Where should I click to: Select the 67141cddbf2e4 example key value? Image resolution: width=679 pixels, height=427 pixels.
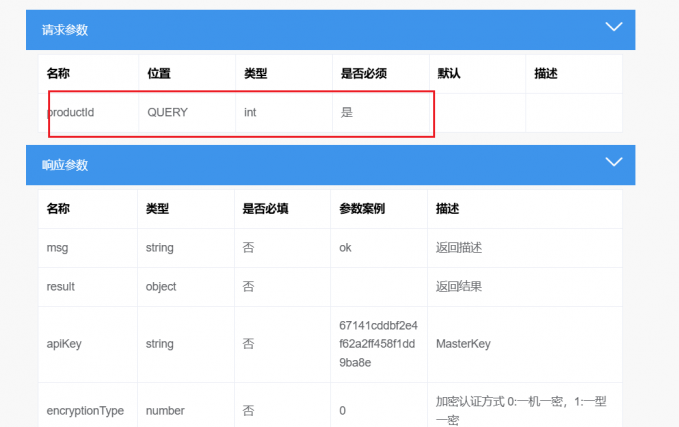coord(378,344)
